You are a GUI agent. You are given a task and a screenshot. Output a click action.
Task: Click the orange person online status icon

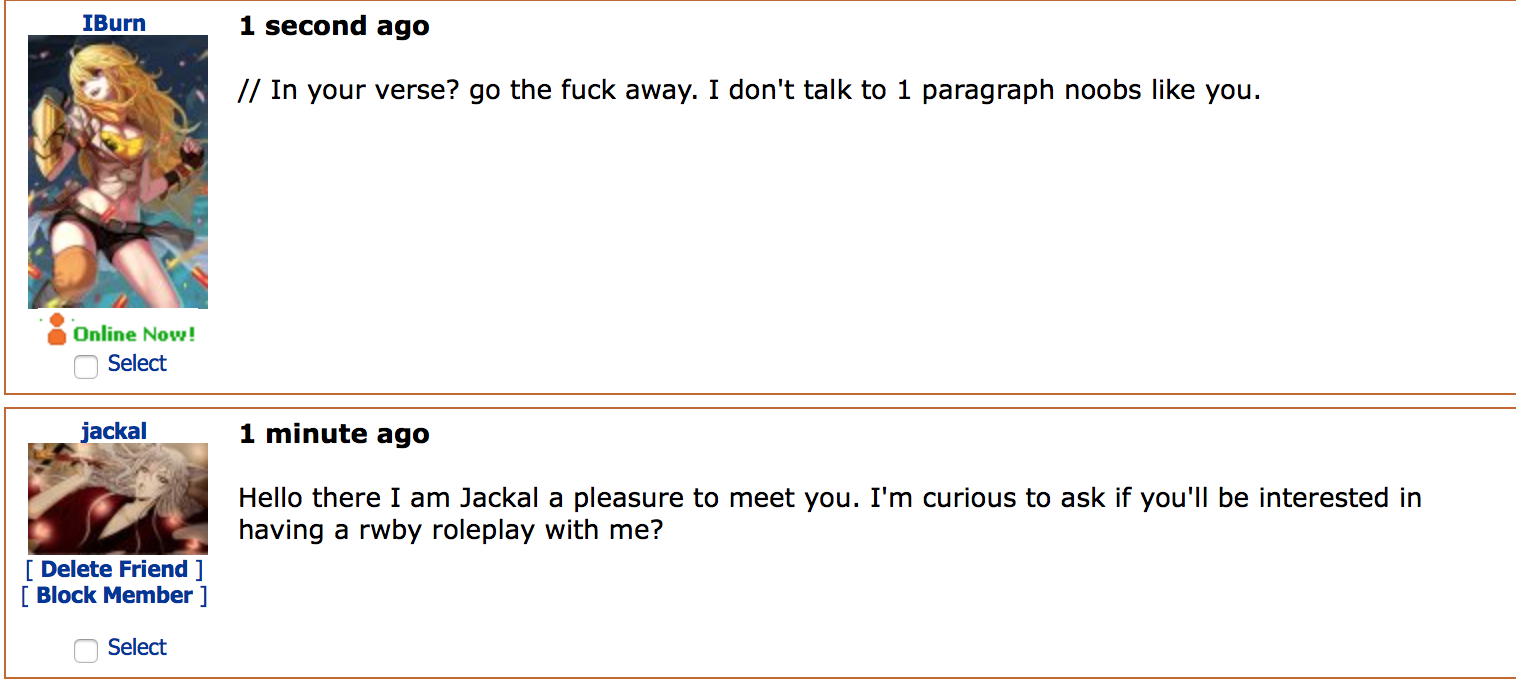pos(57,329)
